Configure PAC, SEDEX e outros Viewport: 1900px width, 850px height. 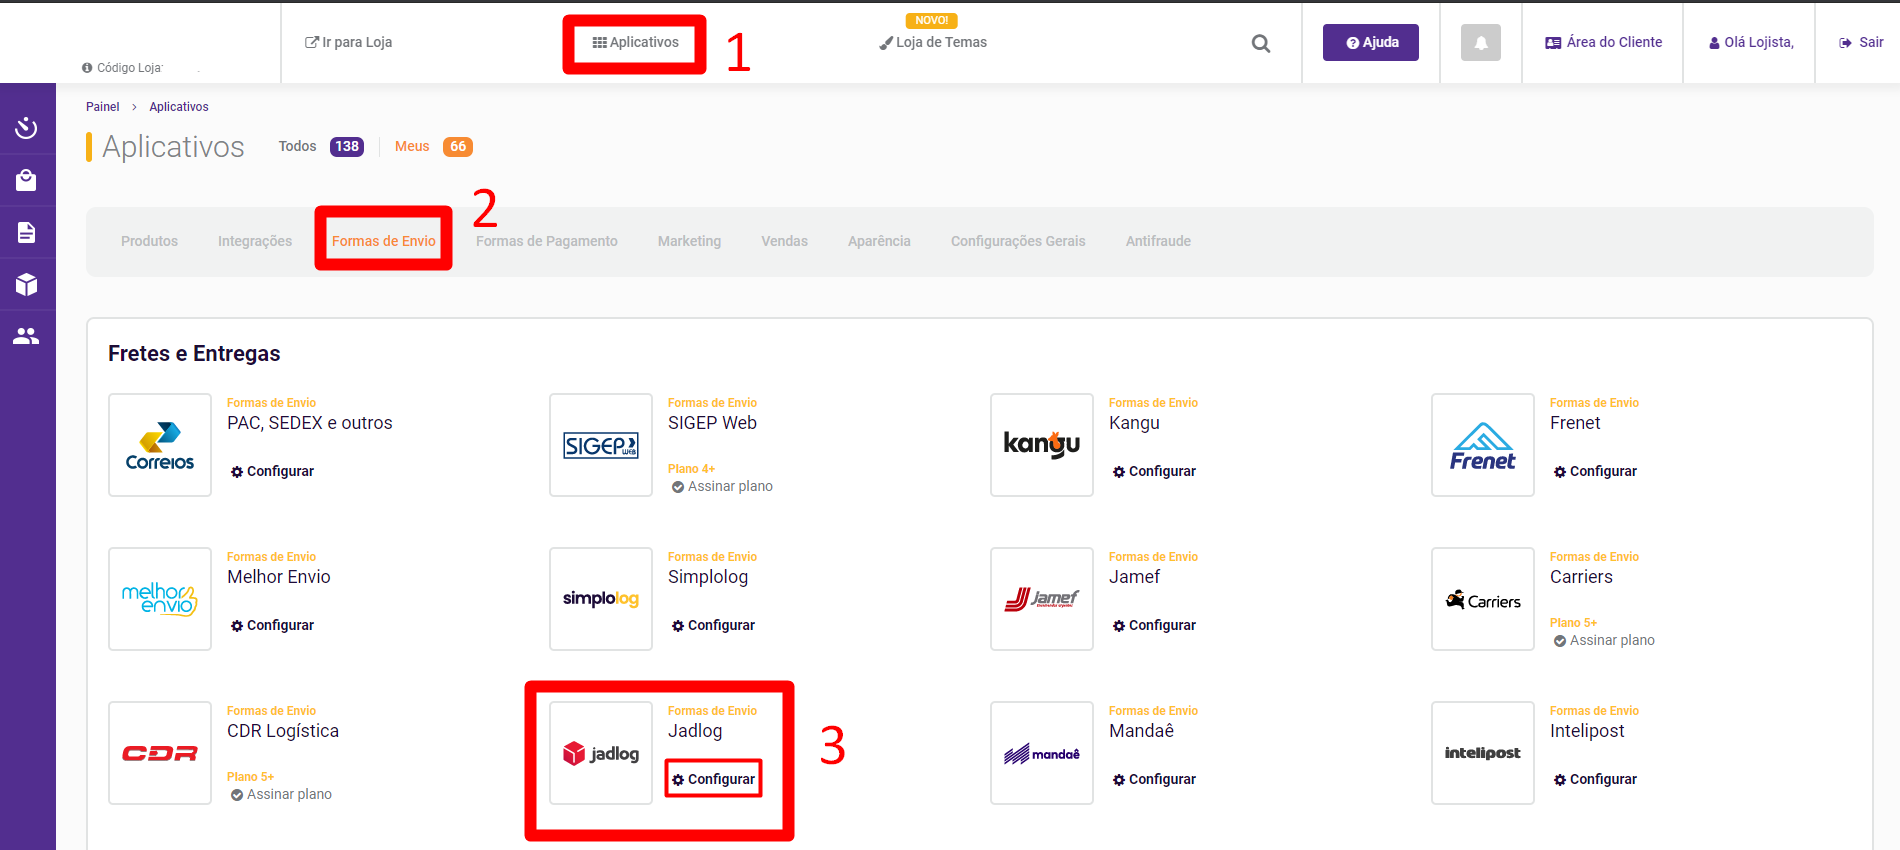pos(272,471)
